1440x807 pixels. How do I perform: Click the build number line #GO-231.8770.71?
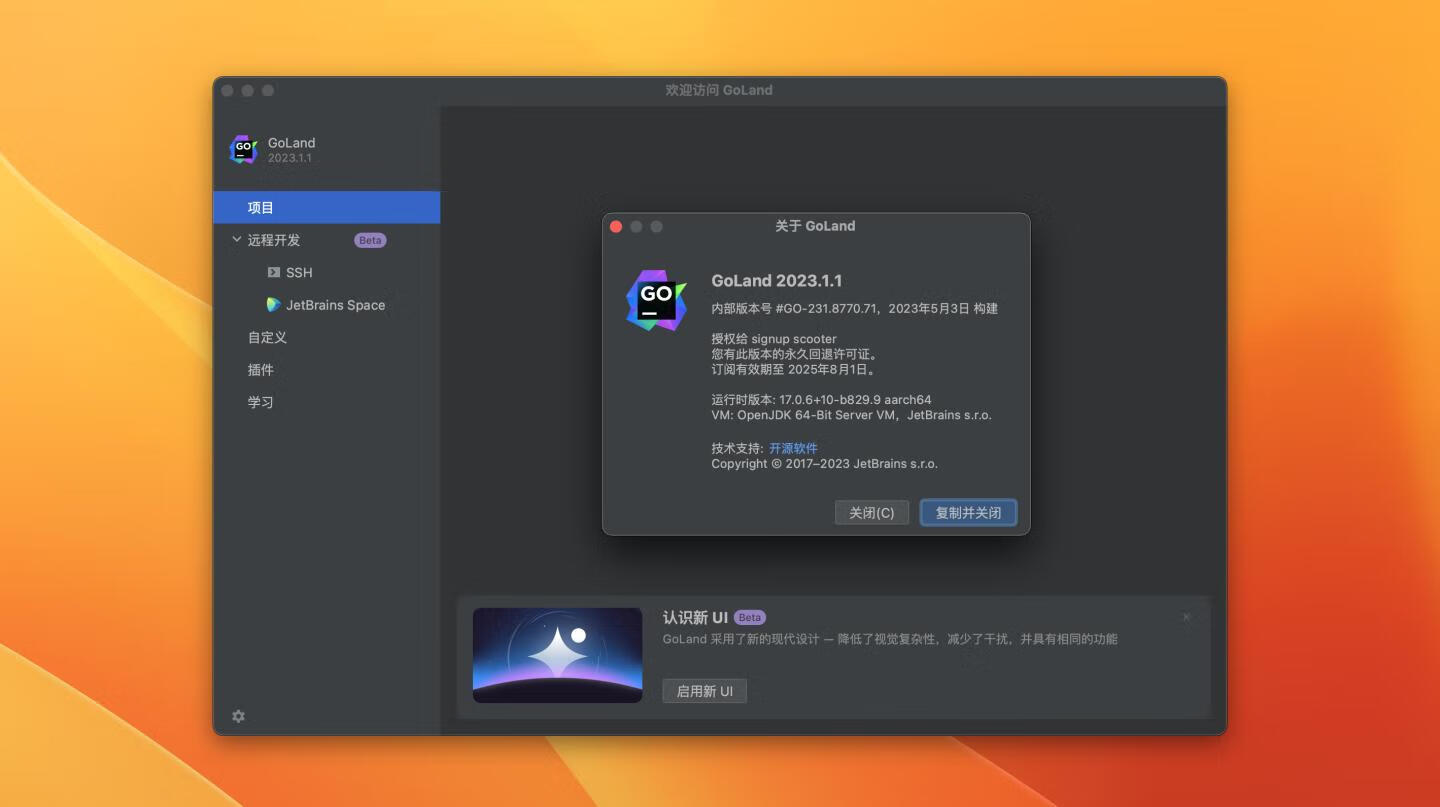pyautogui.click(x=855, y=309)
